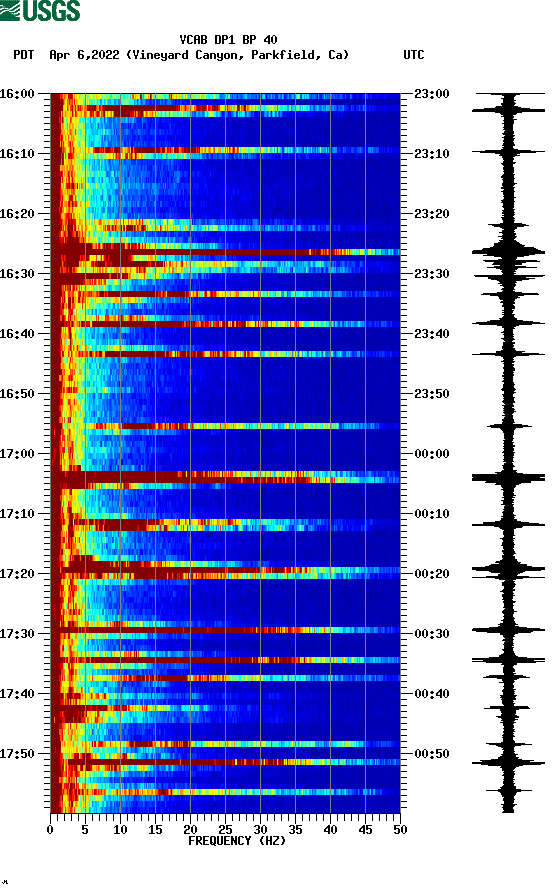Click the 23:00 UTC time label

point(432,94)
